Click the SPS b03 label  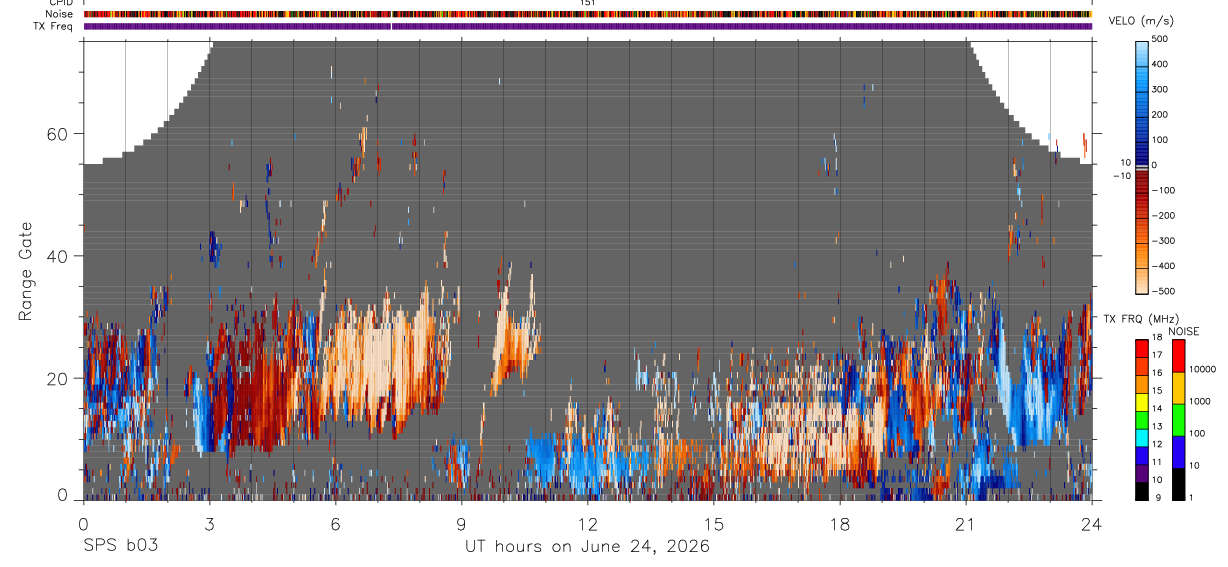pos(120,546)
